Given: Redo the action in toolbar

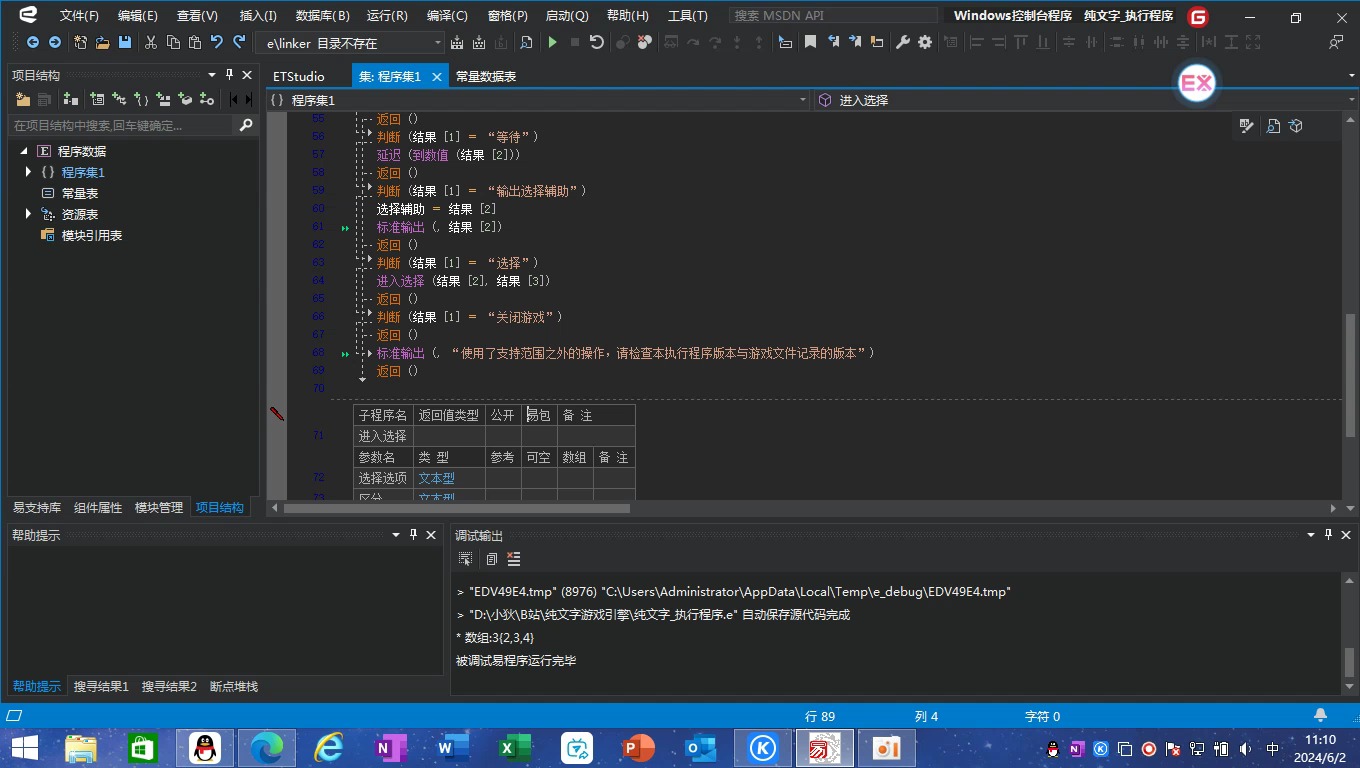Looking at the screenshot, I should [x=239, y=42].
